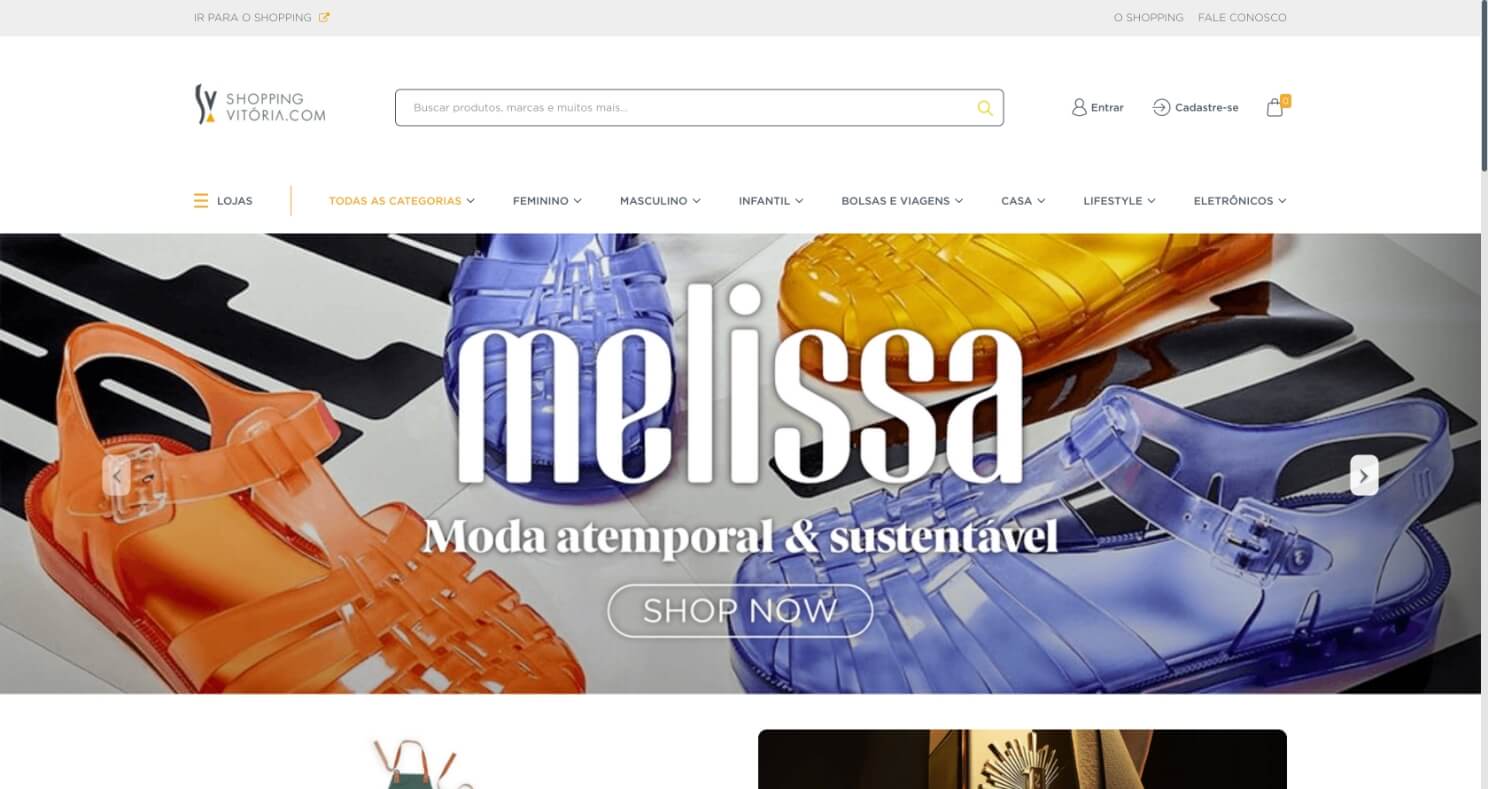Go to previous banner slide arrow
1488x789 pixels.
(116, 475)
